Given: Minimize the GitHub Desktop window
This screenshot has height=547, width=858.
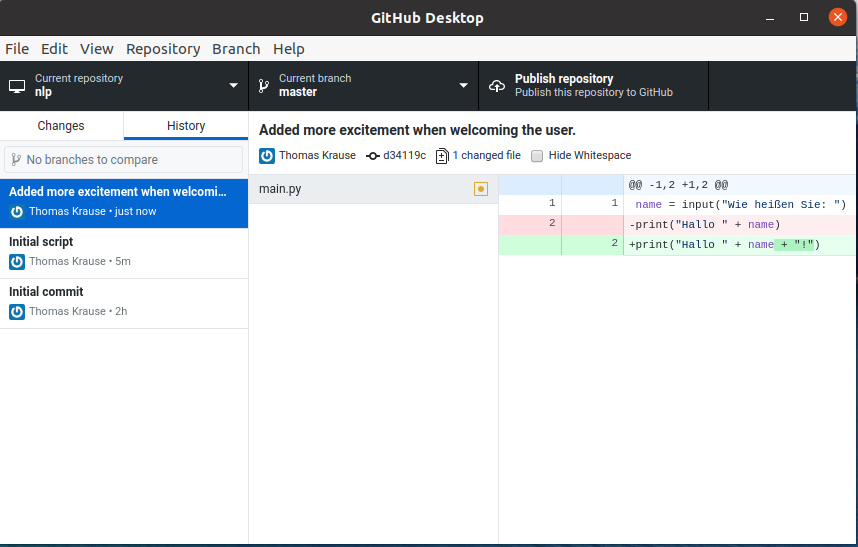Looking at the screenshot, I should [770, 18].
